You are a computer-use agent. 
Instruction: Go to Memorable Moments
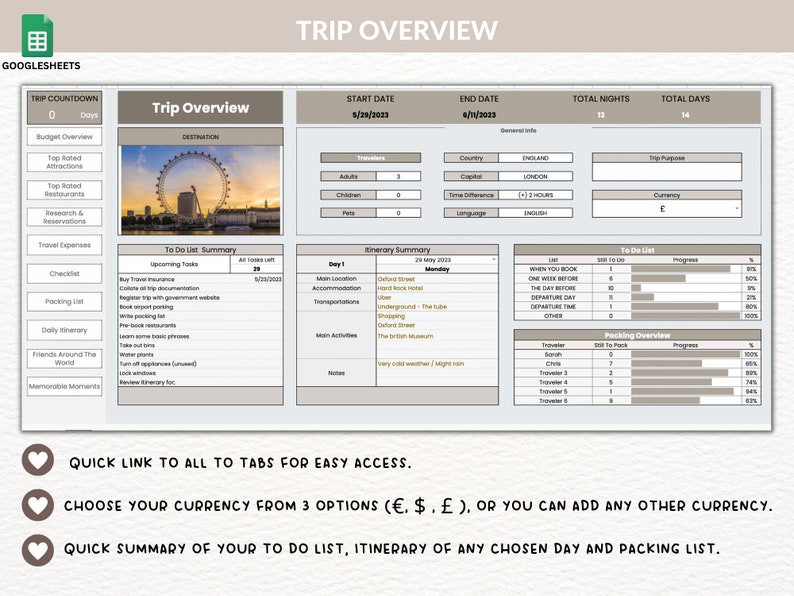click(64, 386)
